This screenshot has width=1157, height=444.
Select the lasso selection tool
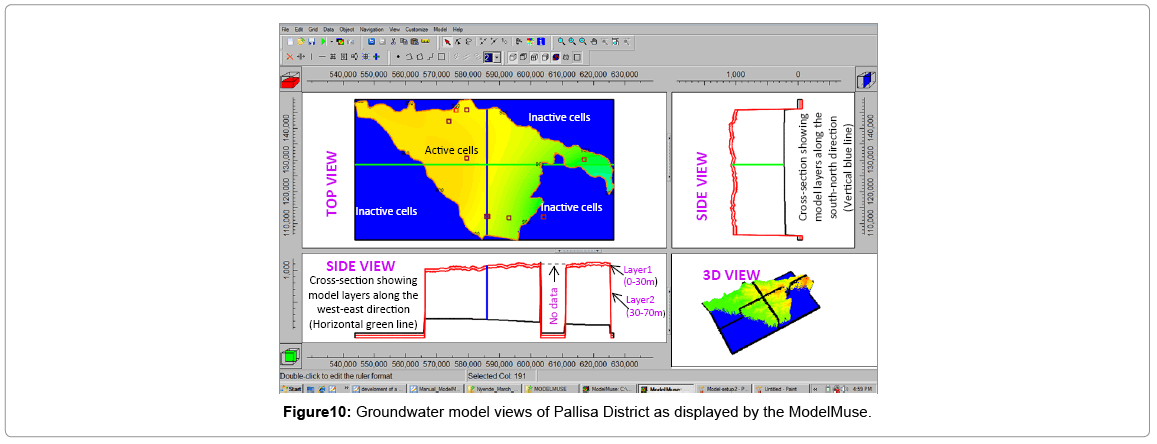coord(469,42)
